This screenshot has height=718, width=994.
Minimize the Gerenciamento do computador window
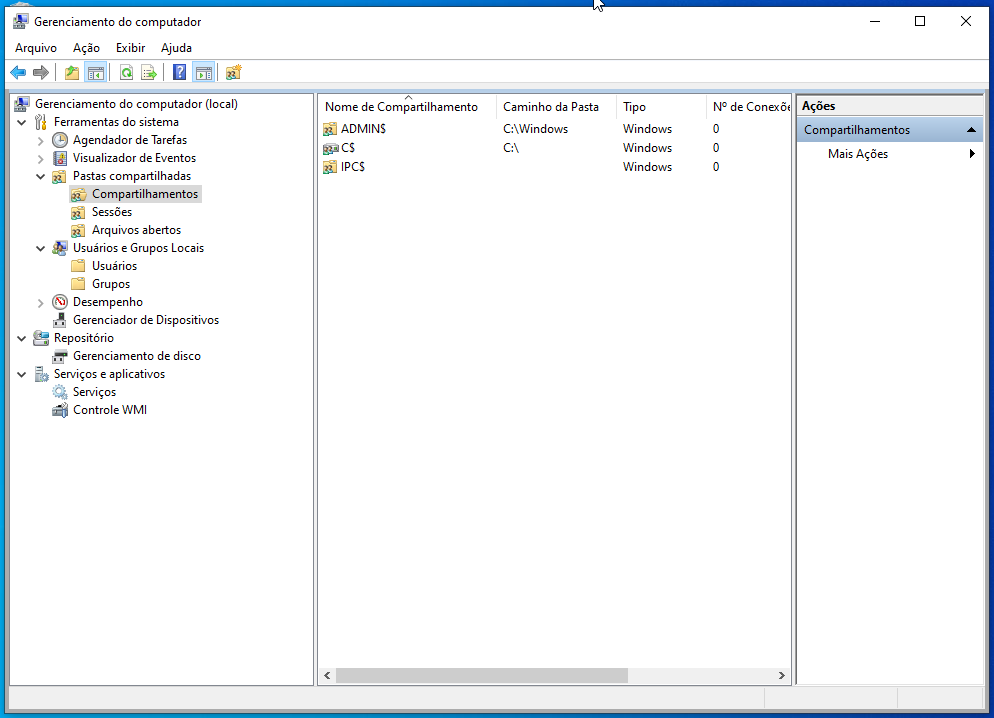tap(875, 22)
